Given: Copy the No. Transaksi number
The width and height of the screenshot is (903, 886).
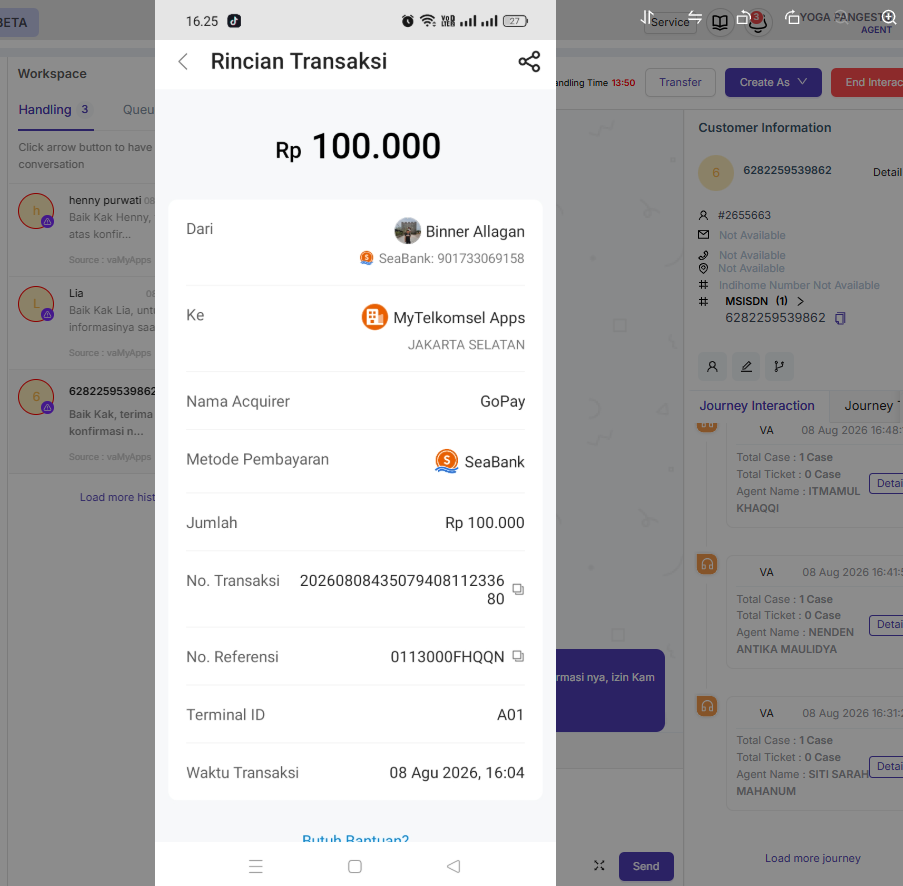Looking at the screenshot, I should [518, 589].
